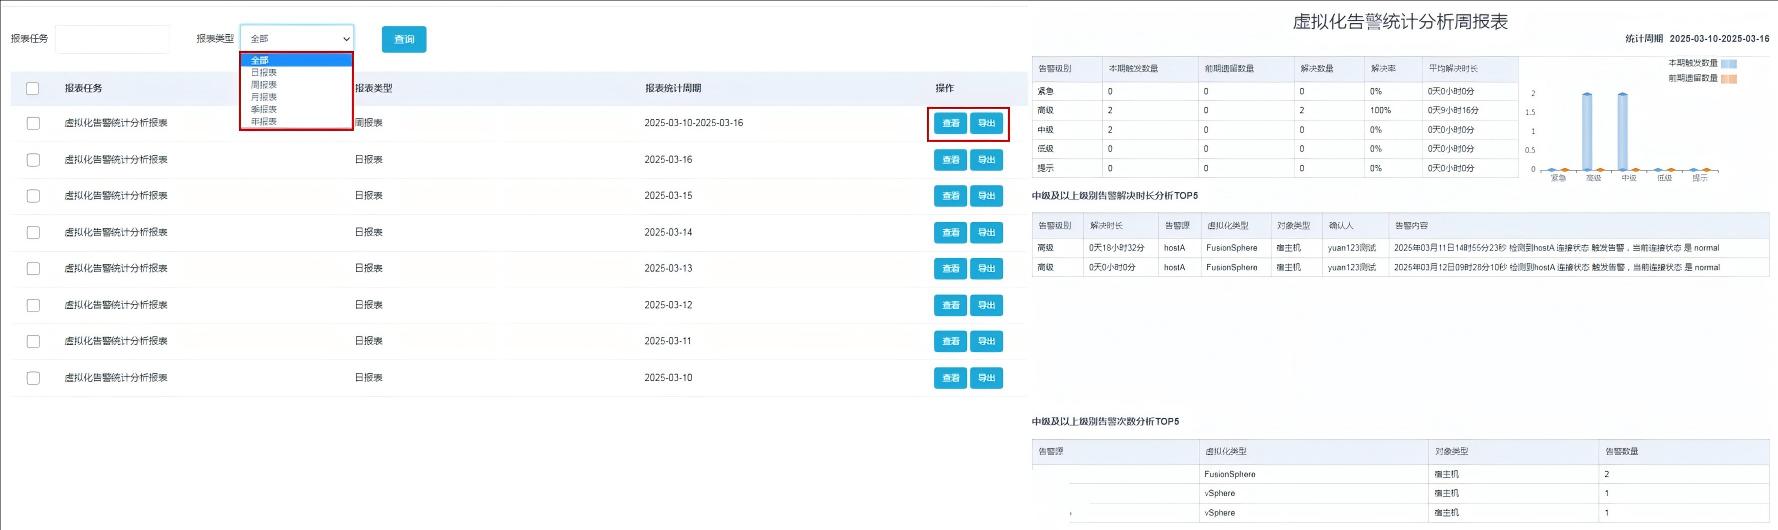
Task: Choose 日报表 from the report type list
Action: [x=264, y=72]
